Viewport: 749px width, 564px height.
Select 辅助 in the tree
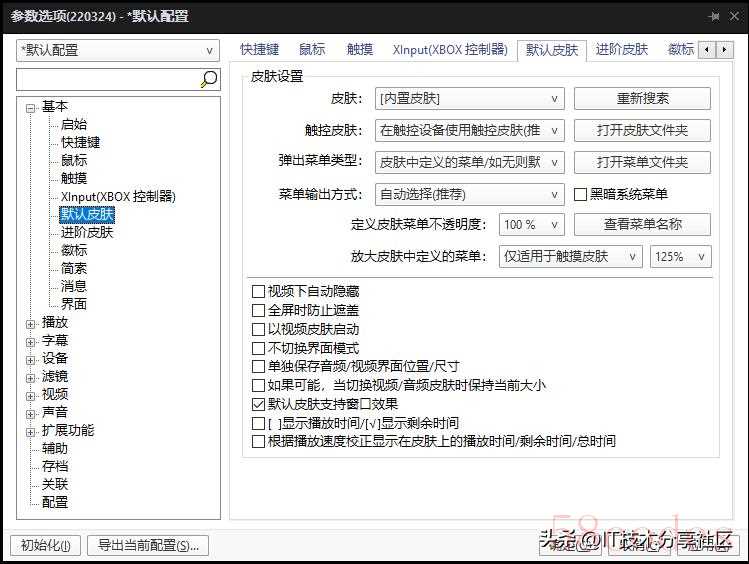[55, 448]
